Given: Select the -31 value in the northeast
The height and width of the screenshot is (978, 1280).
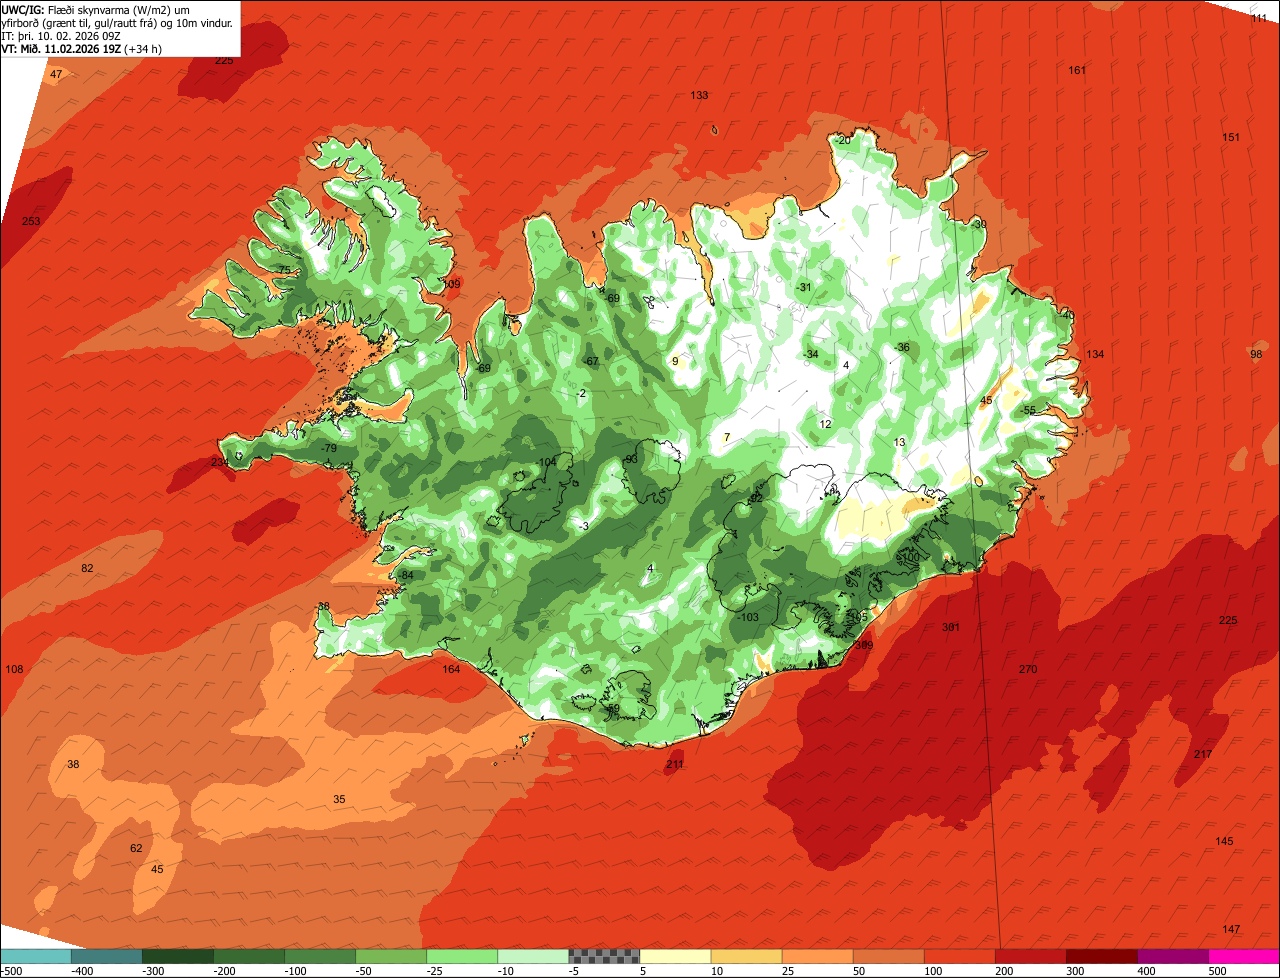Looking at the screenshot, I should (803, 287).
